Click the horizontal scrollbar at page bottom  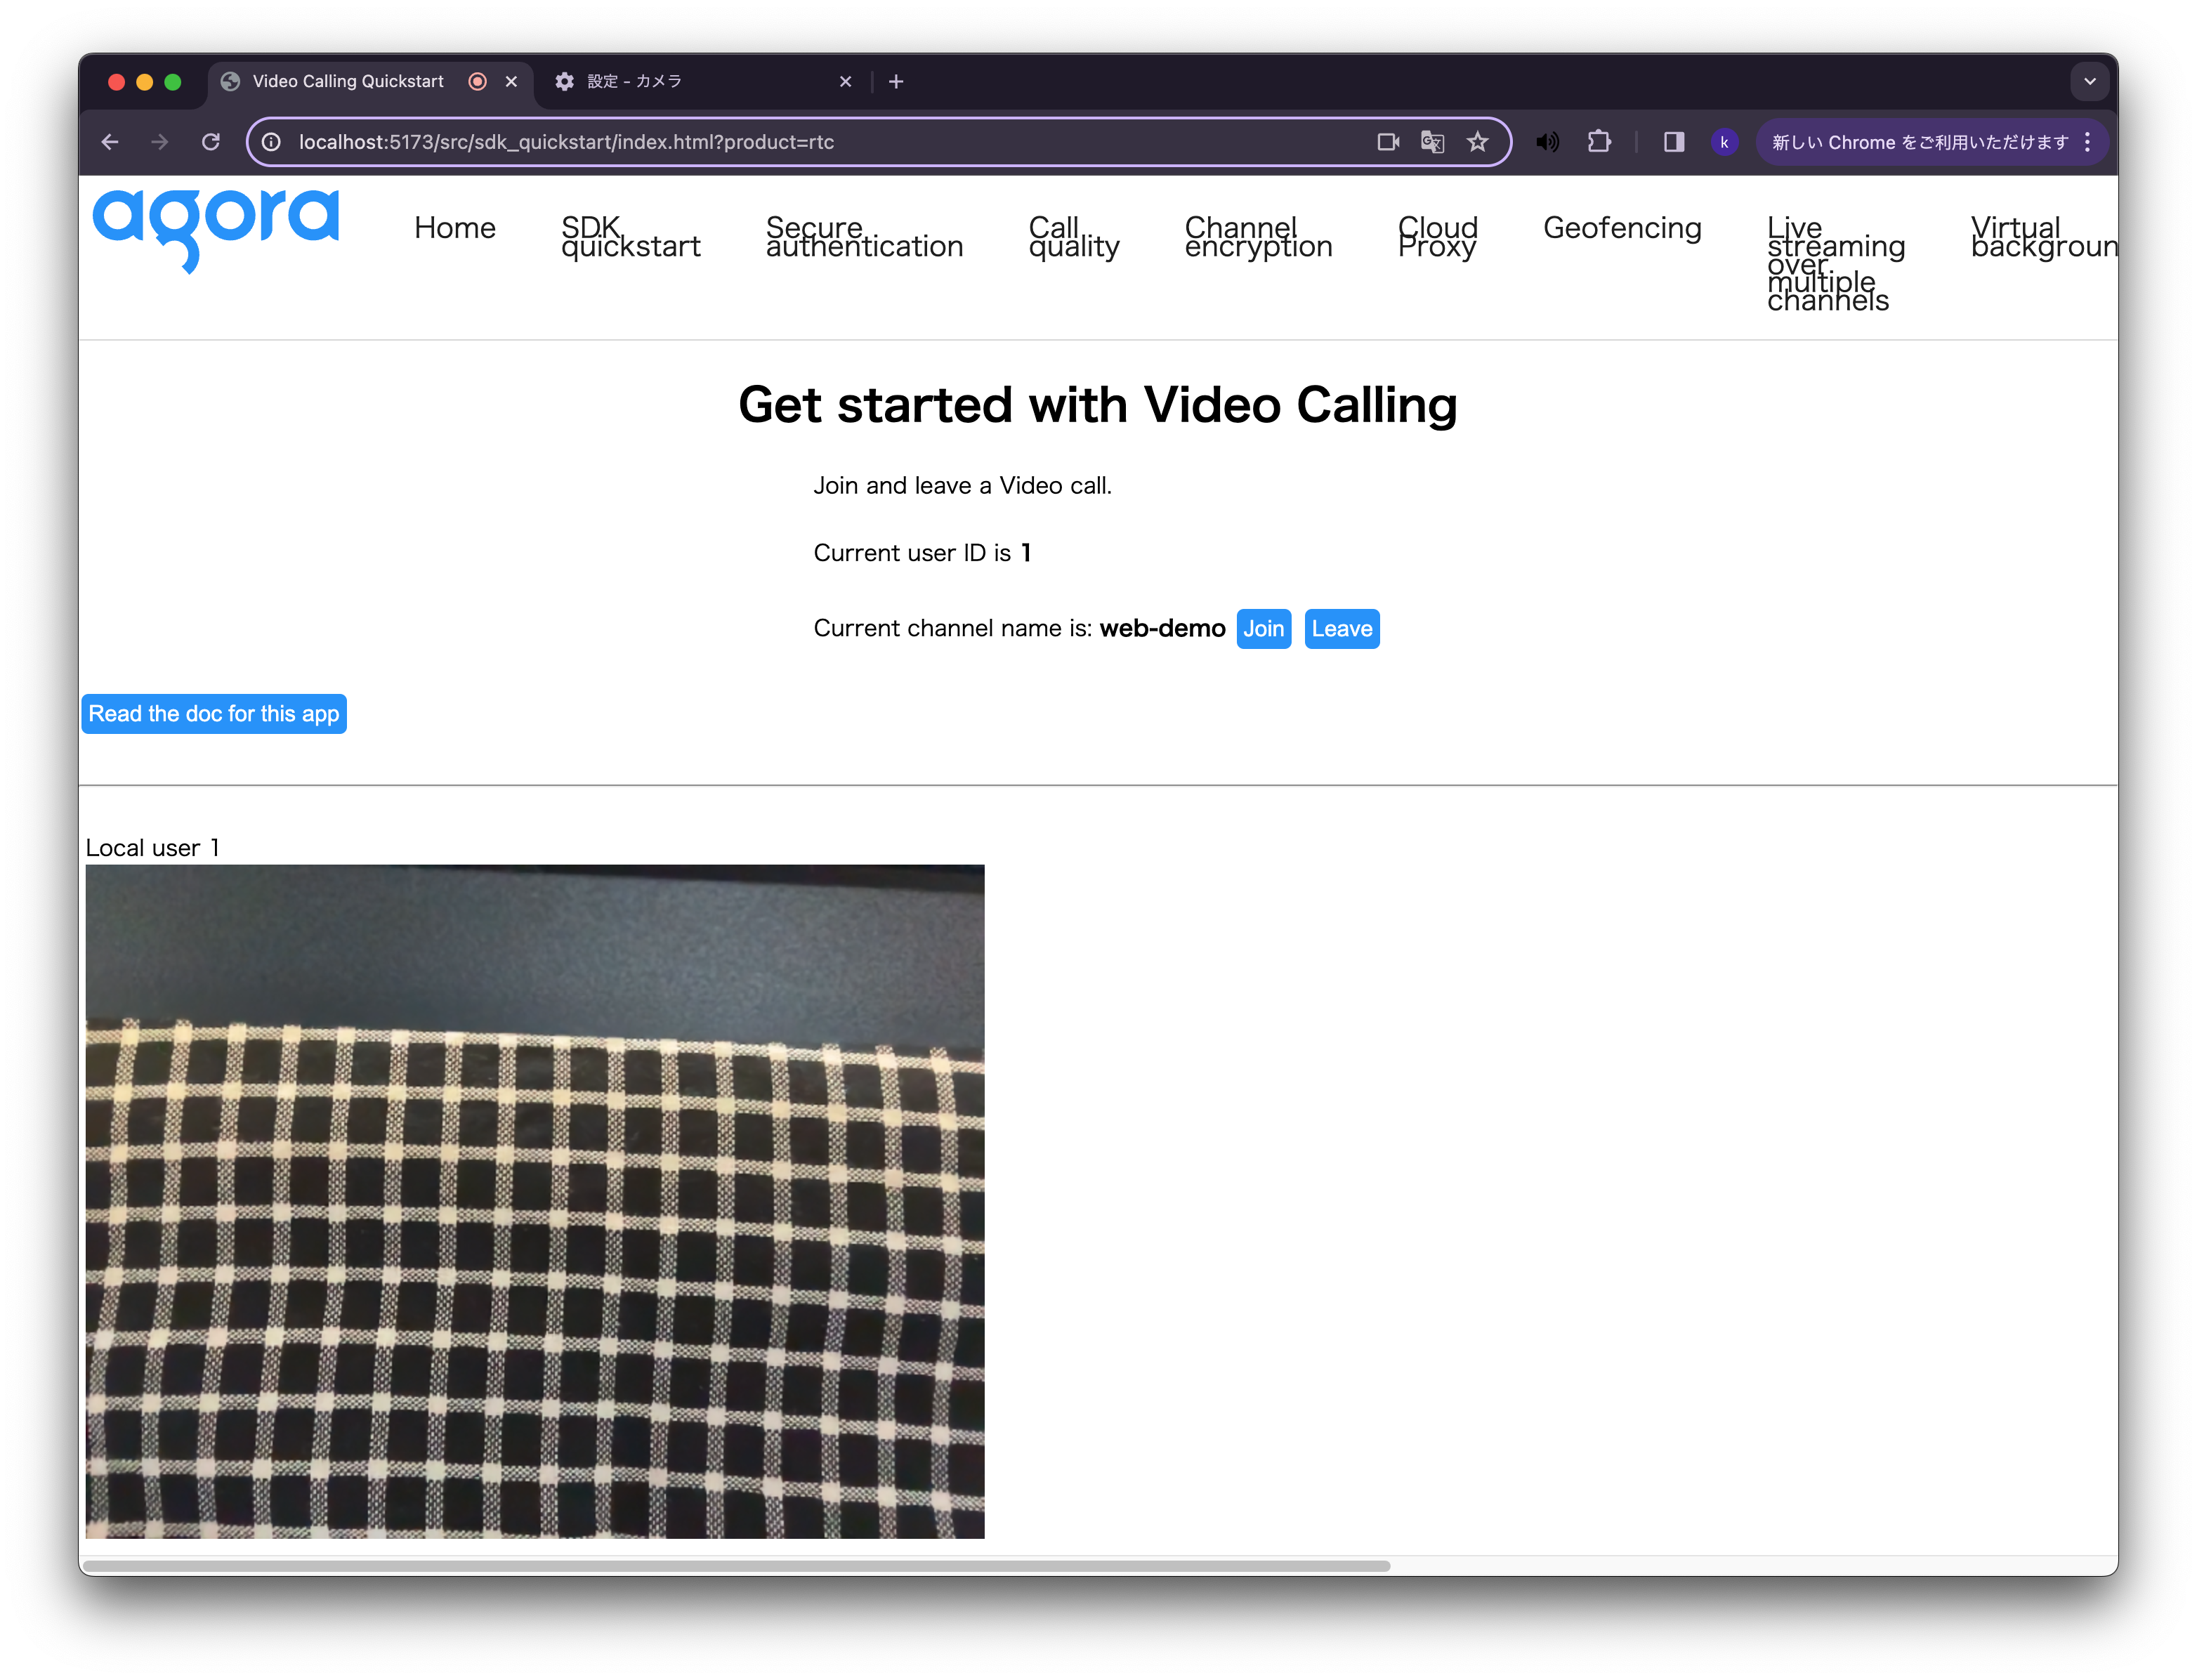pyautogui.click(x=737, y=1566)
